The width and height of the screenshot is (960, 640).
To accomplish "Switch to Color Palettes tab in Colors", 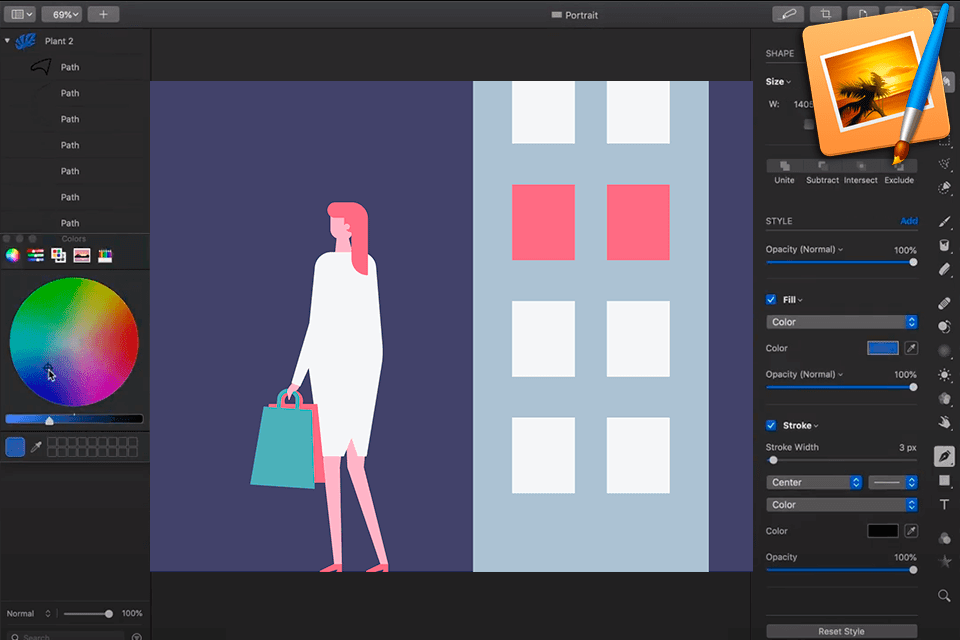I will 58,255.
